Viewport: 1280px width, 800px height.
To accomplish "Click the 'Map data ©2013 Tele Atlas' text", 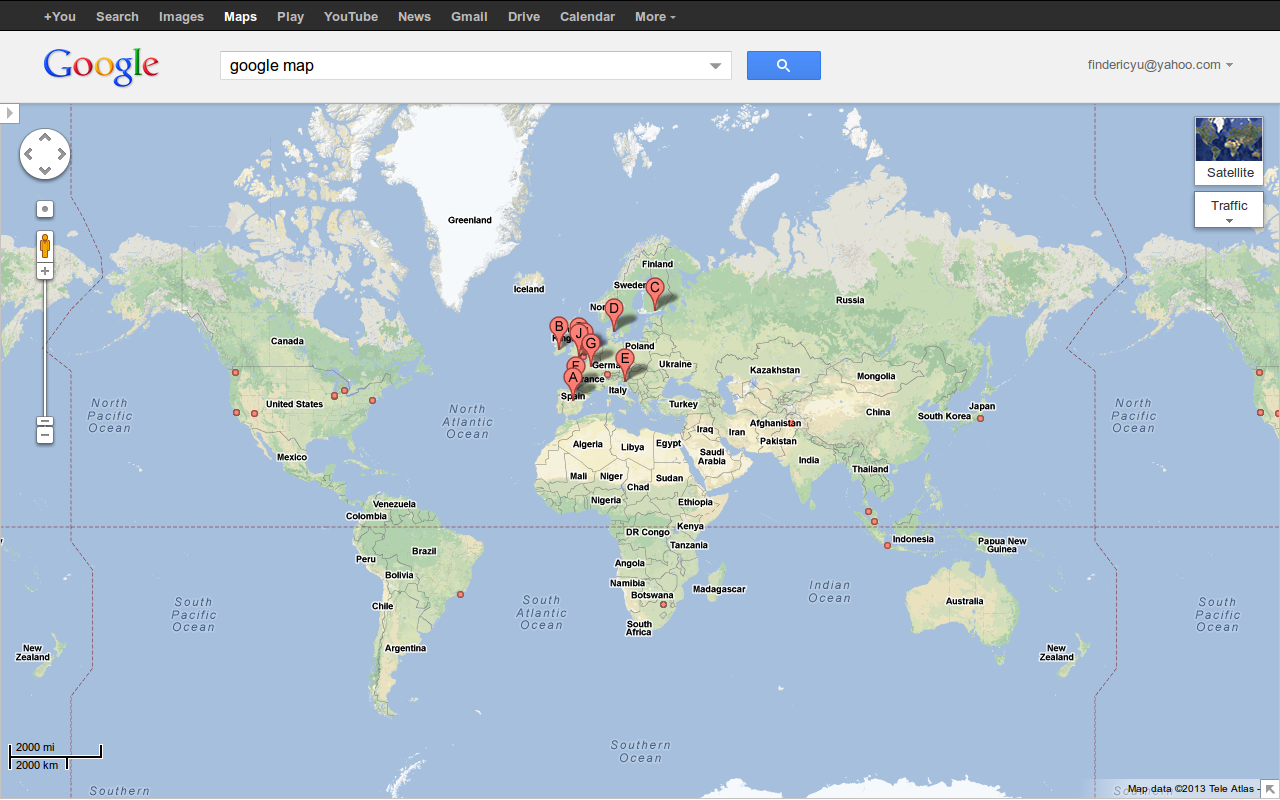I will [x=1190, y=789].
